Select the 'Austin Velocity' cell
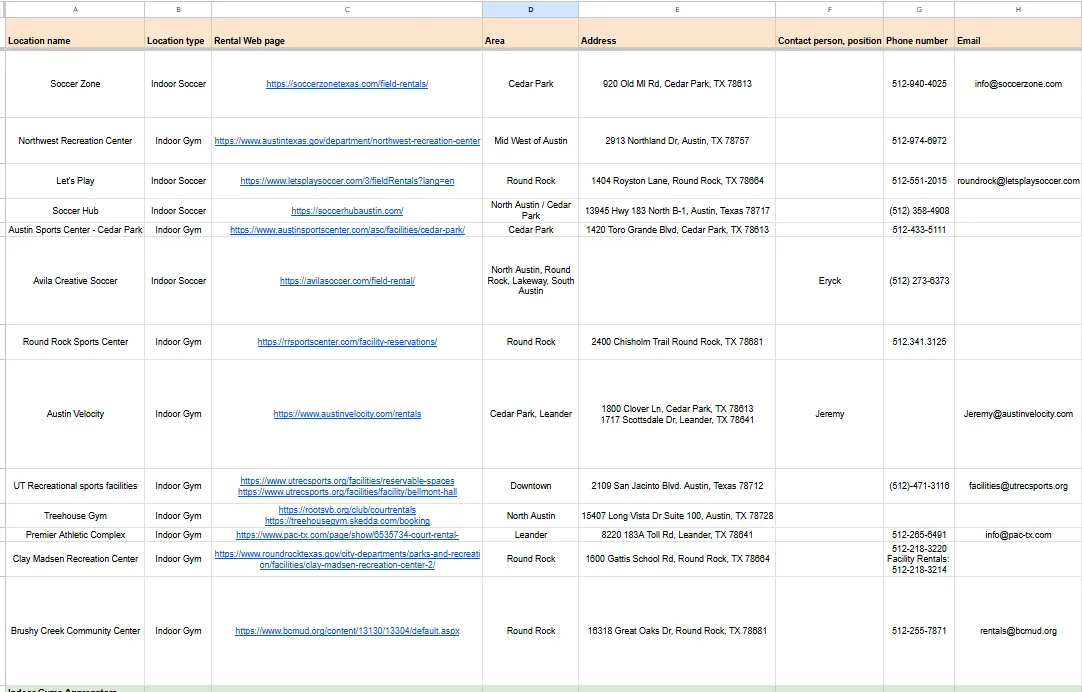The width and height of the screenshot is (1082, 692). pyautogui.click(x=75, y=414)
